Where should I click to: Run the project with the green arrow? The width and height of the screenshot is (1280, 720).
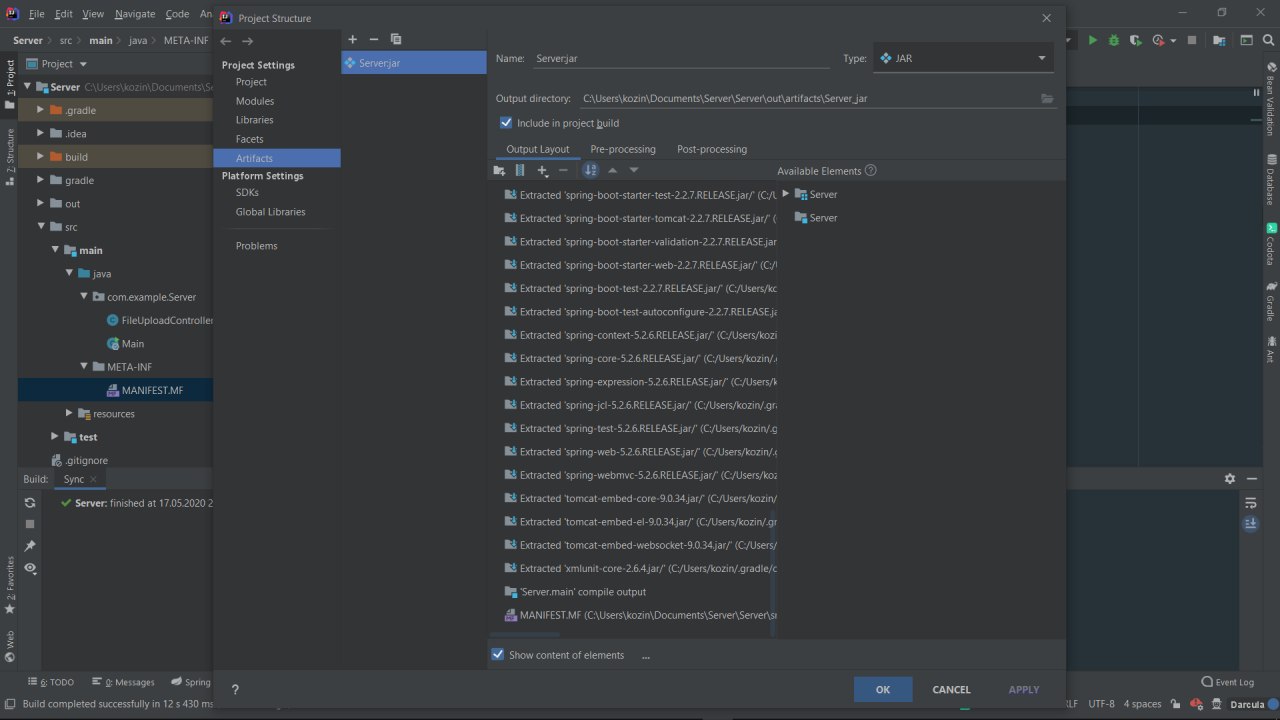1092,40
